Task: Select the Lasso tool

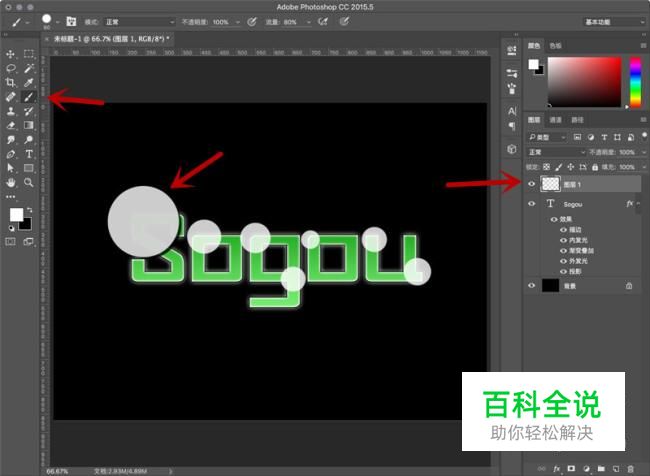Action: [x=10, y=68]
